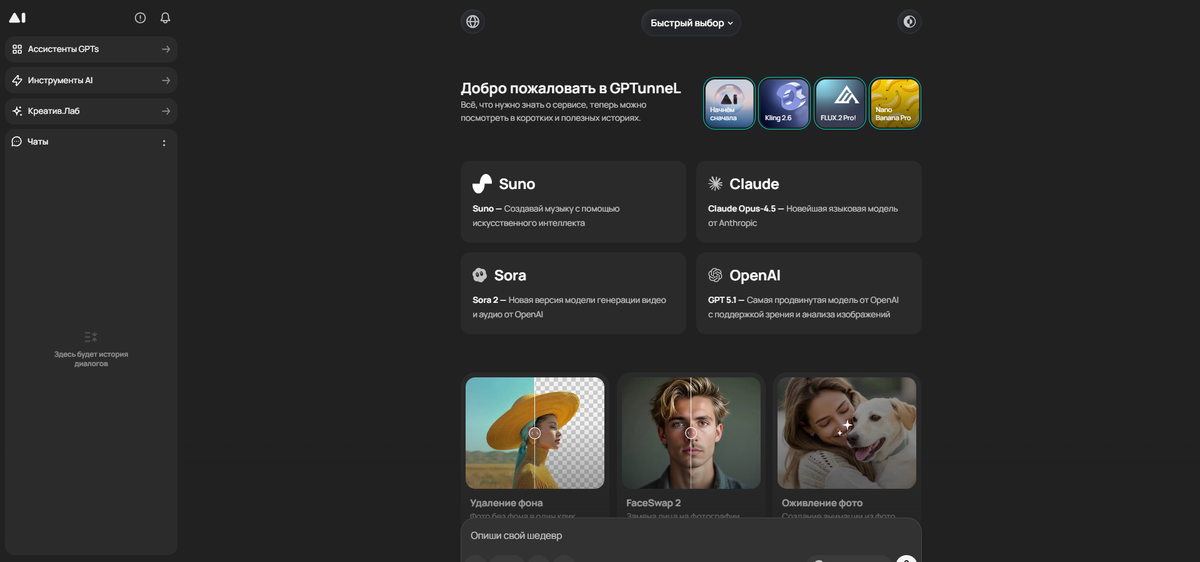Open the Sora 2 card description
This screenshot has width=1200, height=562.
tap(569, 307)
